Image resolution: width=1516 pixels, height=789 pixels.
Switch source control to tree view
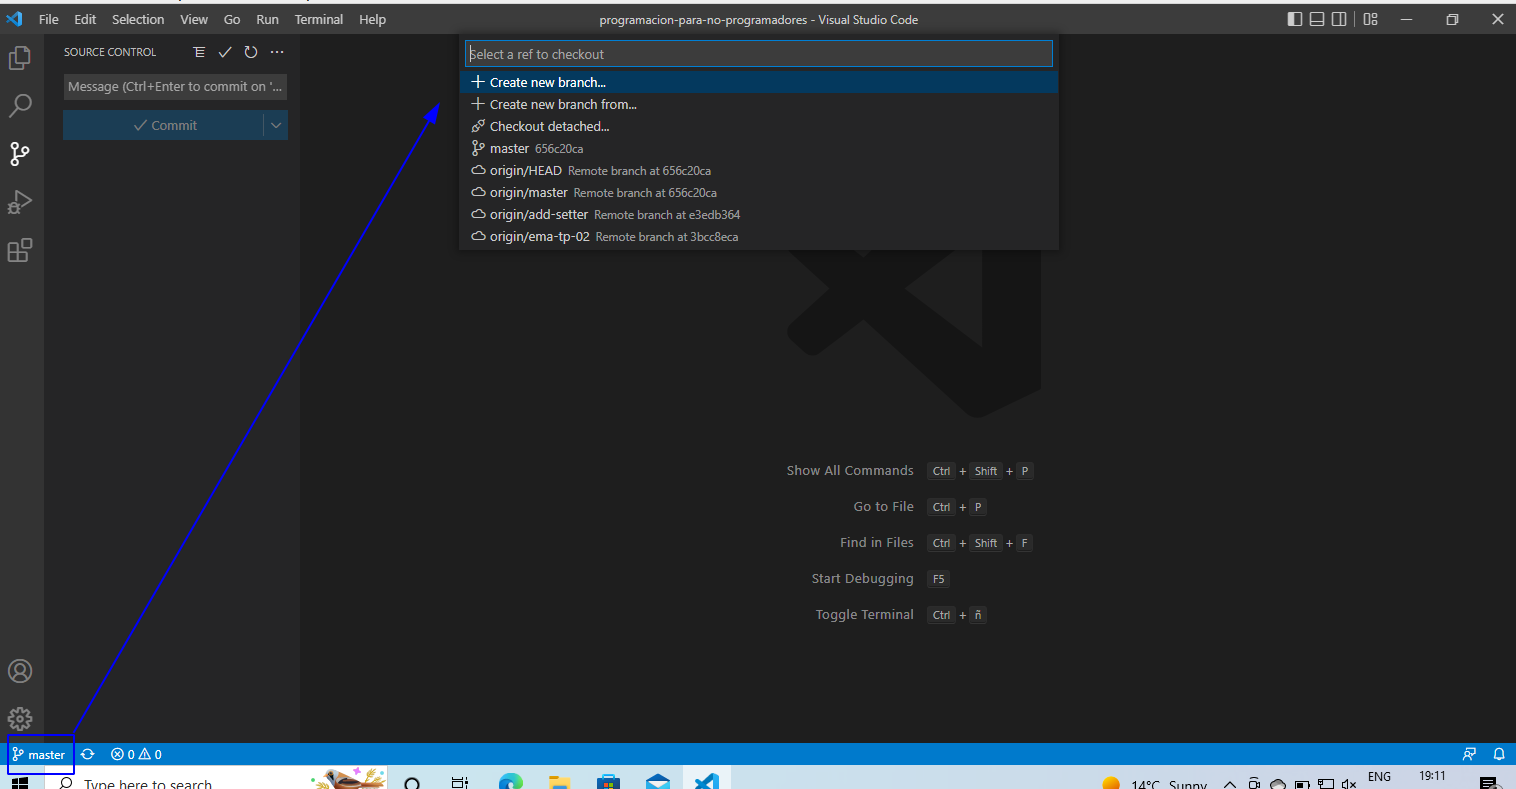tap(199, 52)
